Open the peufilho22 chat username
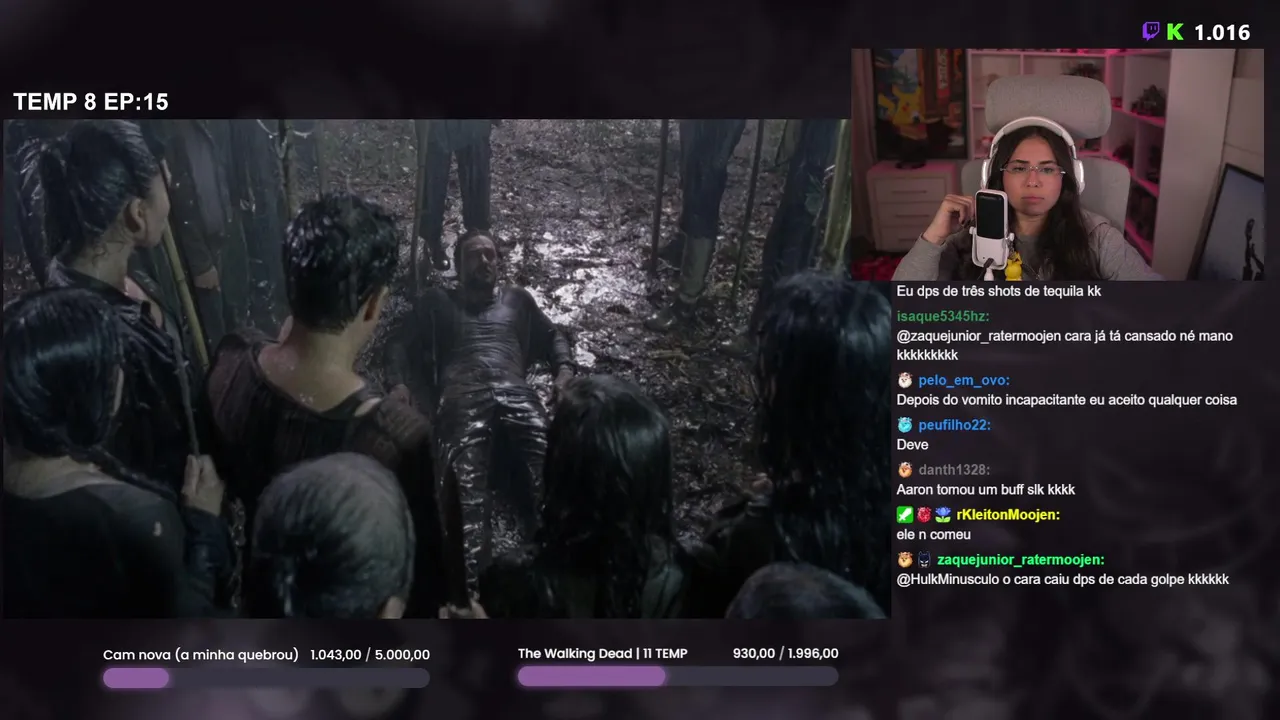The image size is (1280, 720). point(954,425)
